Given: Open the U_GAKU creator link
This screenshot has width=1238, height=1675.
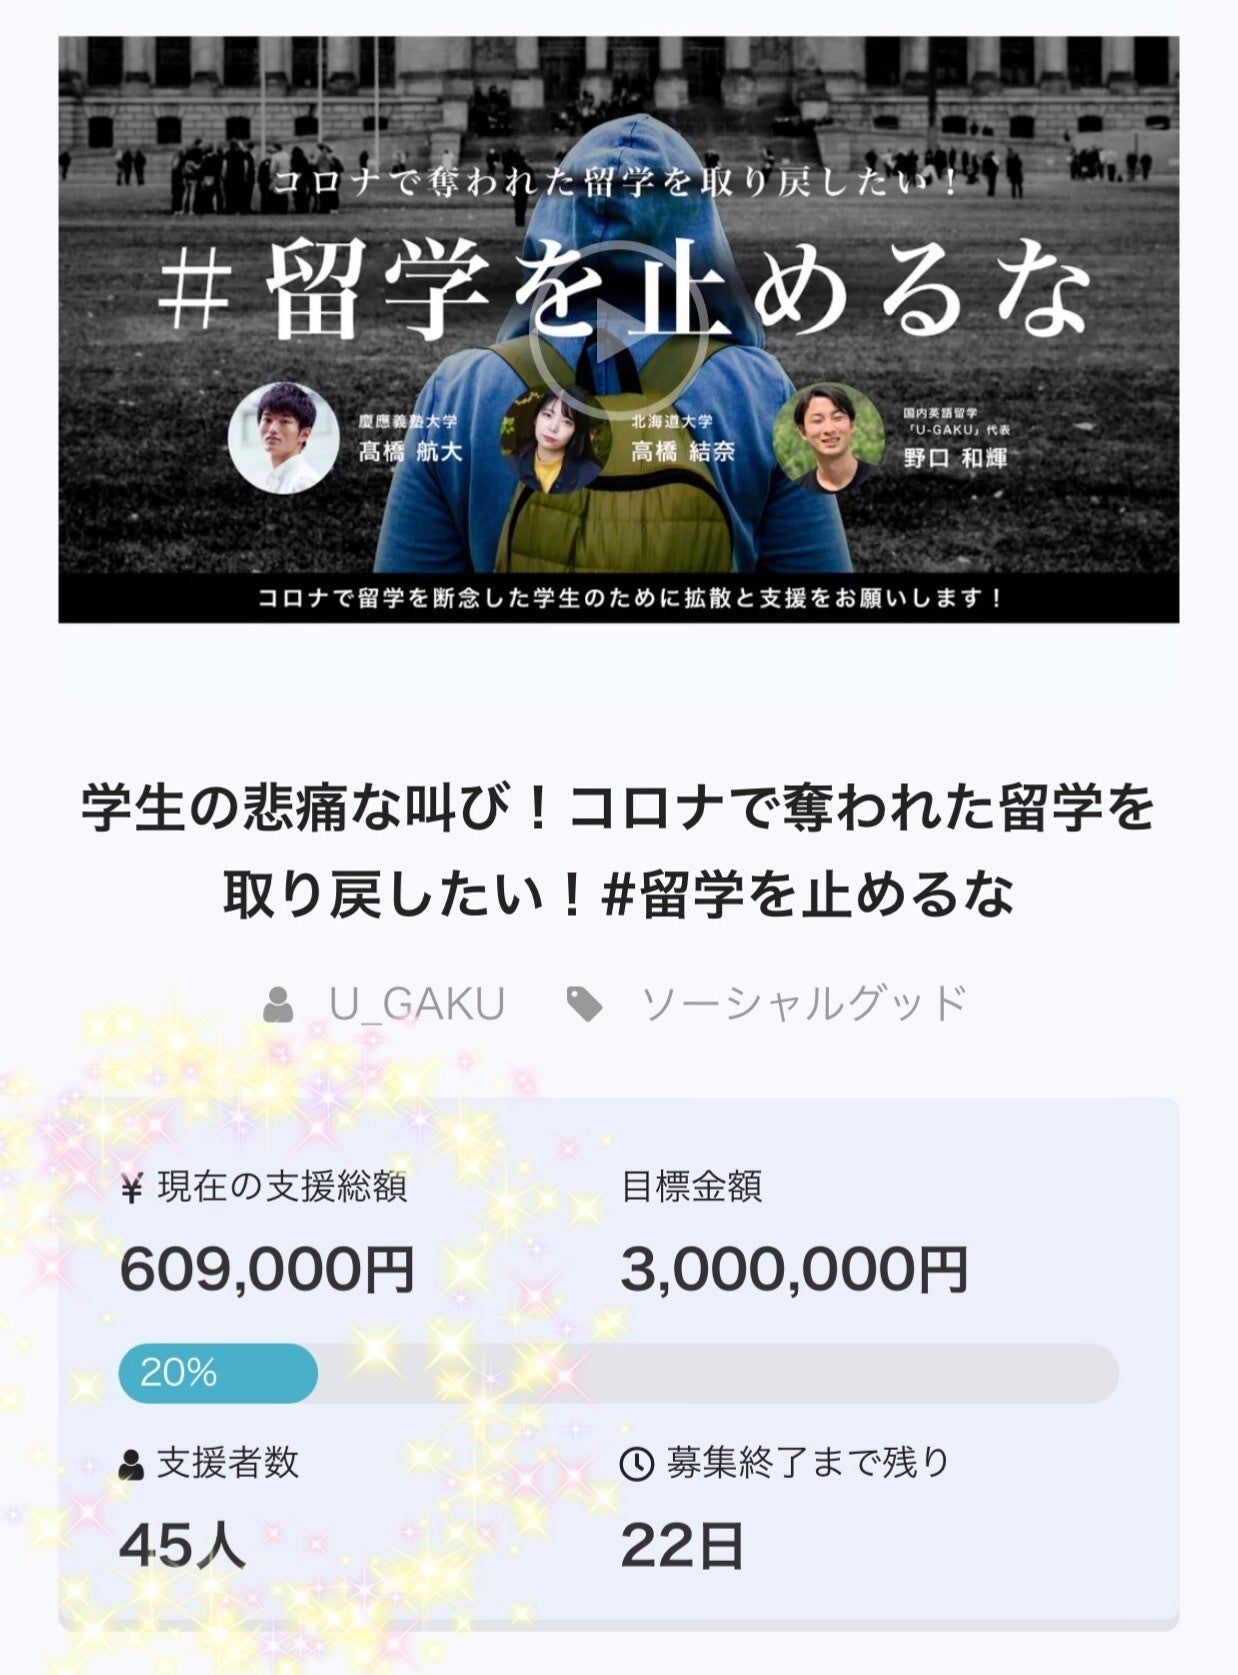Looking at the screenshot, I should [x=417, y=1004].
